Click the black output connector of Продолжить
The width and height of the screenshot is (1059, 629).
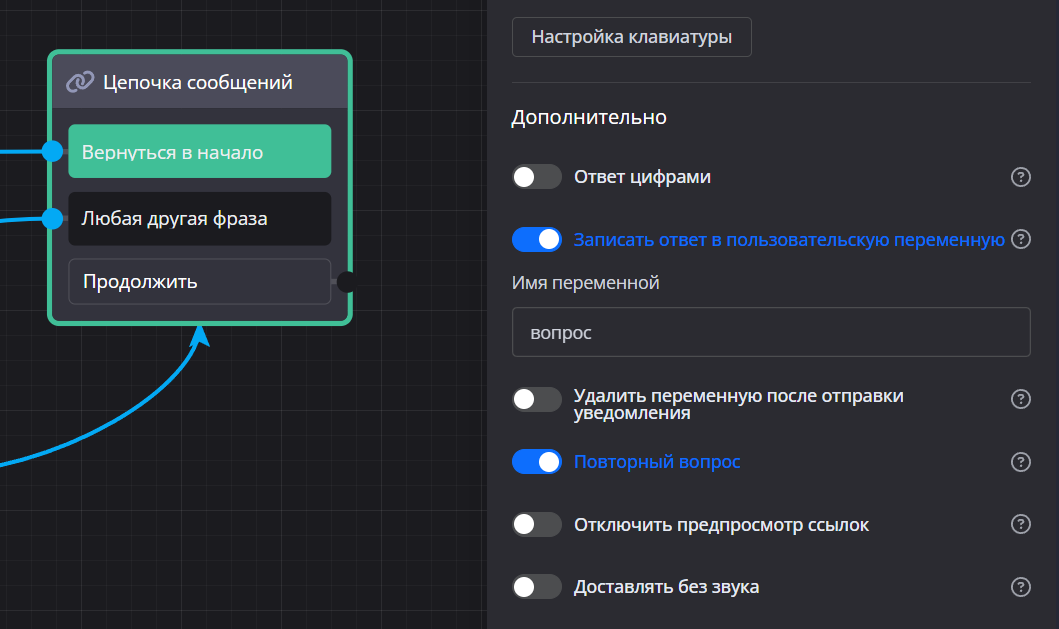click(346, 282)
